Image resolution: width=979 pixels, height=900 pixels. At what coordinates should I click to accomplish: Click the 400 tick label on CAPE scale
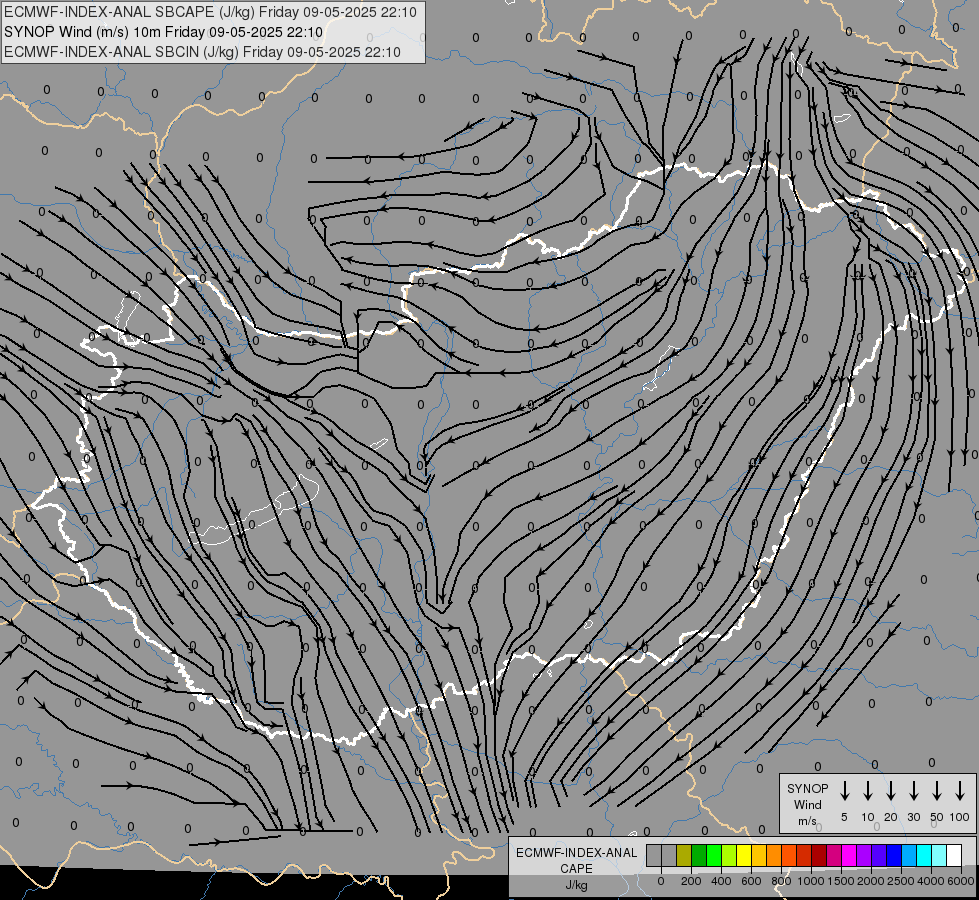pyautogui.click(x=721, y=881)
